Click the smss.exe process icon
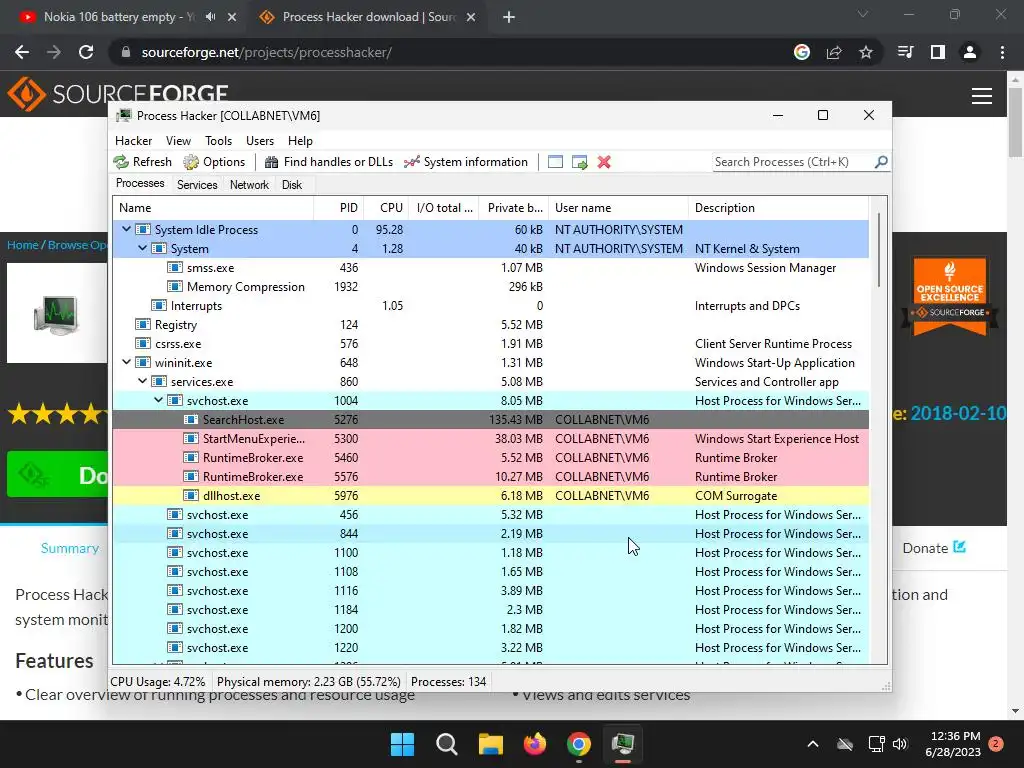Viewport: 1024px width, 768px height. (174, 268)
